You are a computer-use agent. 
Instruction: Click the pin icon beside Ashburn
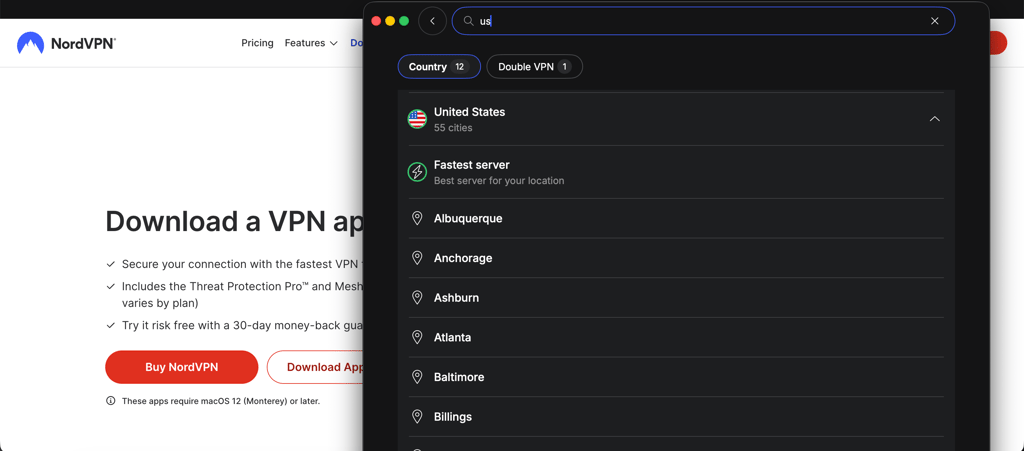click(417, 298)
